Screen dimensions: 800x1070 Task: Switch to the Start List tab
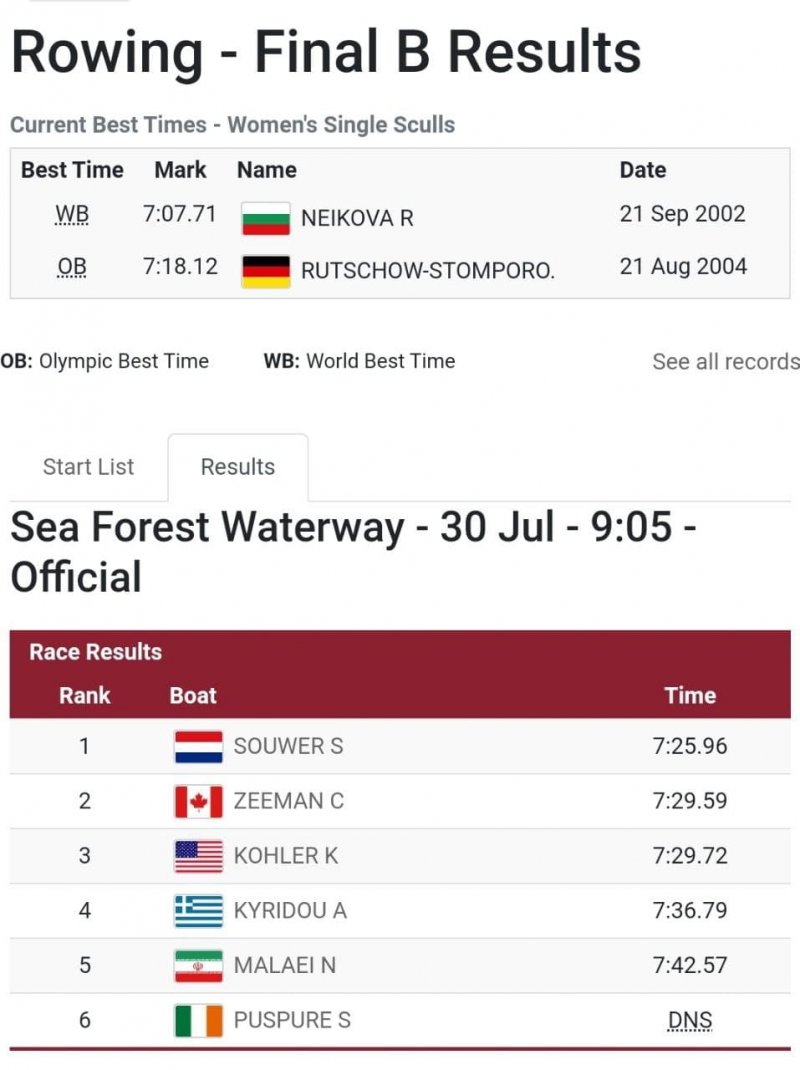coord(88,467)
